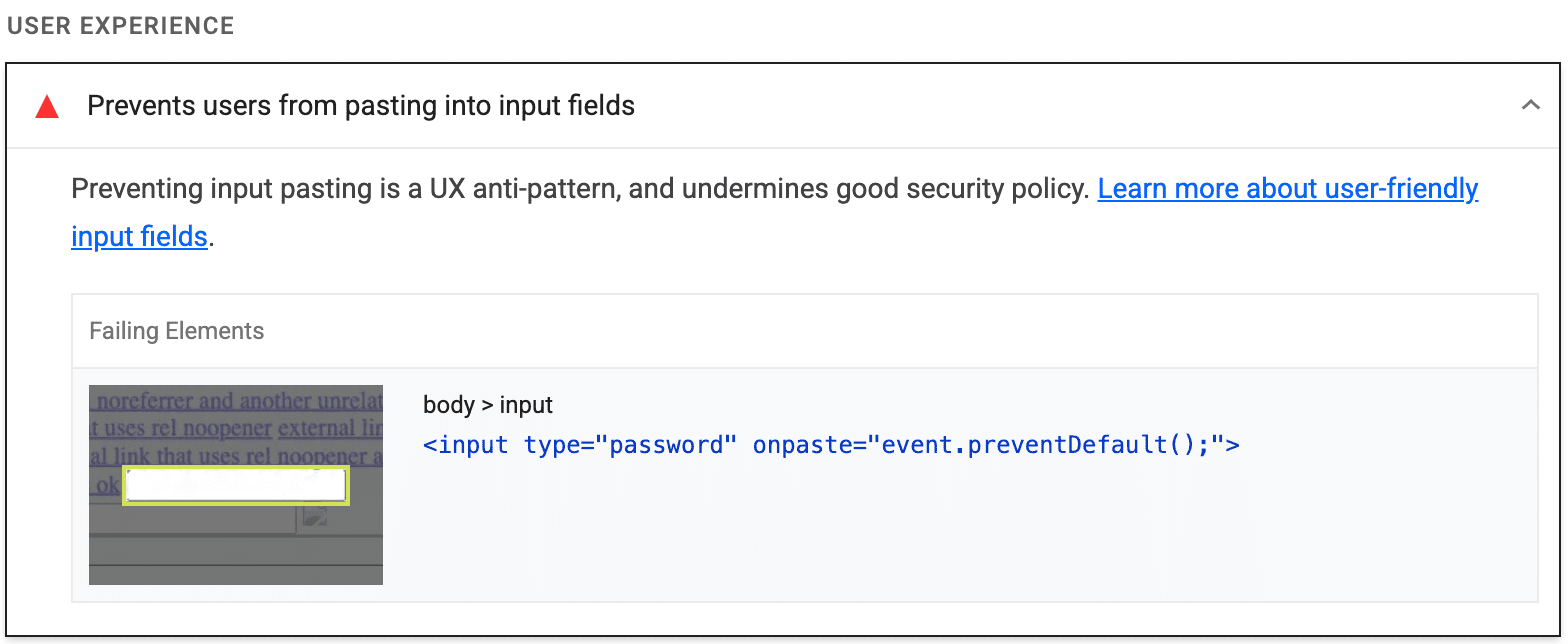Collapse the paste-prevention audit section
The width and height of the screenshot is (1568, 644).
coord(1529,104)
